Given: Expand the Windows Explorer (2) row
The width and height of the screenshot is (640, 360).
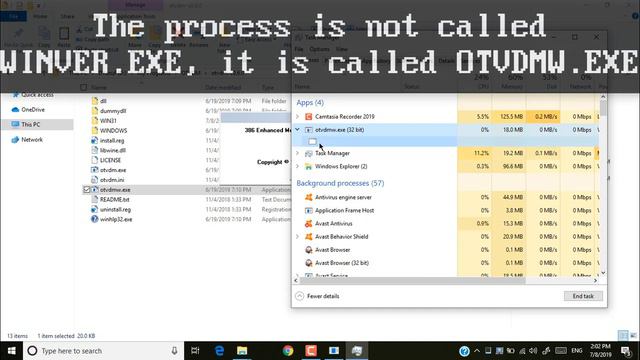Looking at the screenshot, I should (x=298, y=167).
